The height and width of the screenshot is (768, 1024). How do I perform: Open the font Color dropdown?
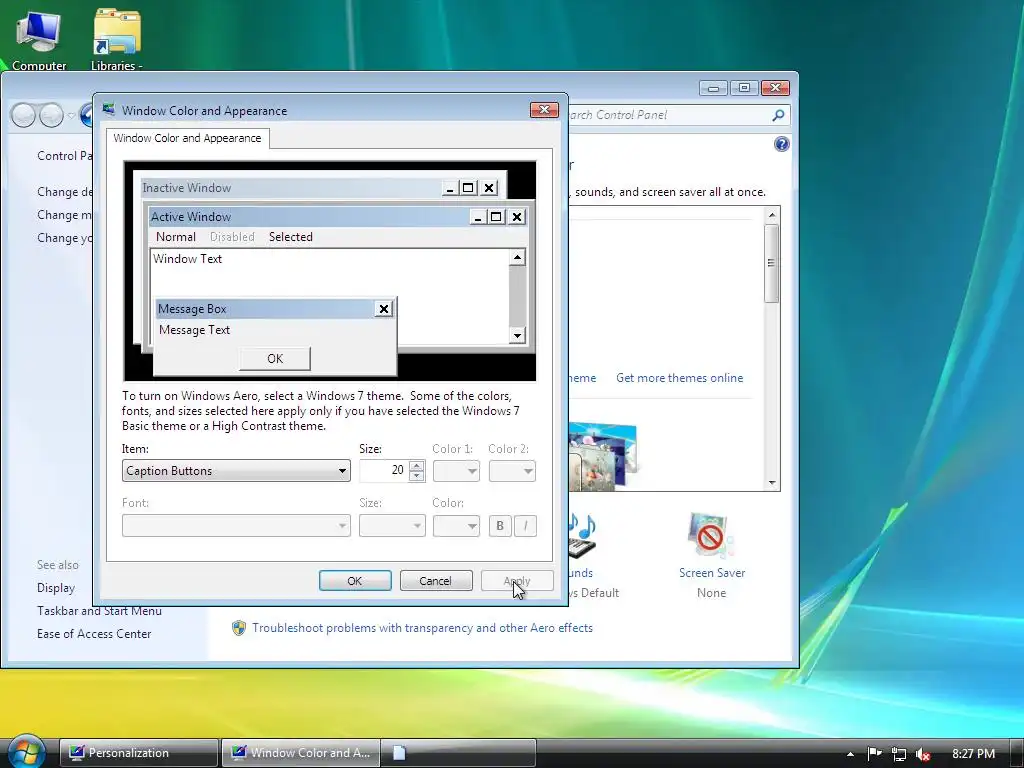pyautogui.click(x=456, y=526)
